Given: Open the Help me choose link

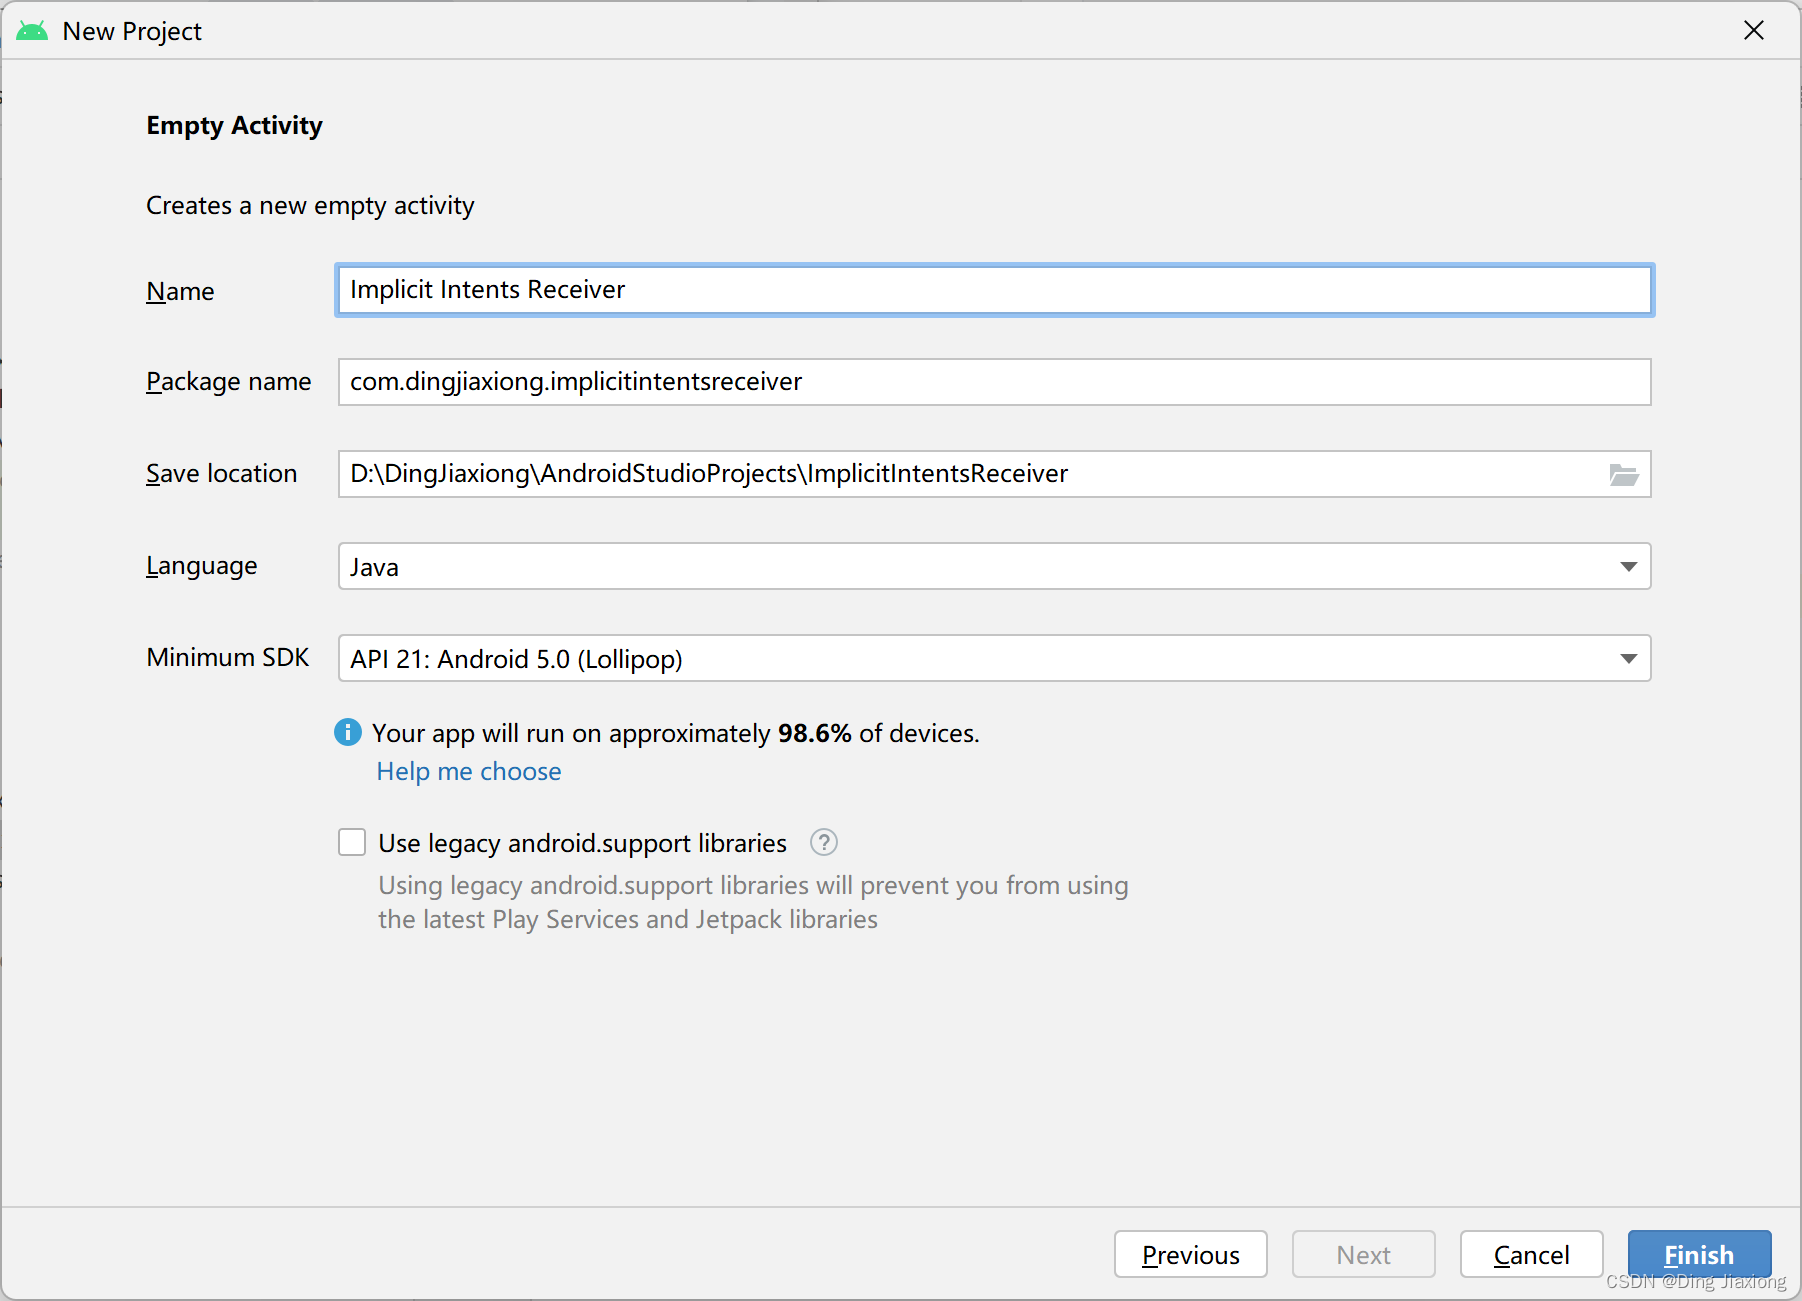Looking at the screenshot, I should 468,770.
